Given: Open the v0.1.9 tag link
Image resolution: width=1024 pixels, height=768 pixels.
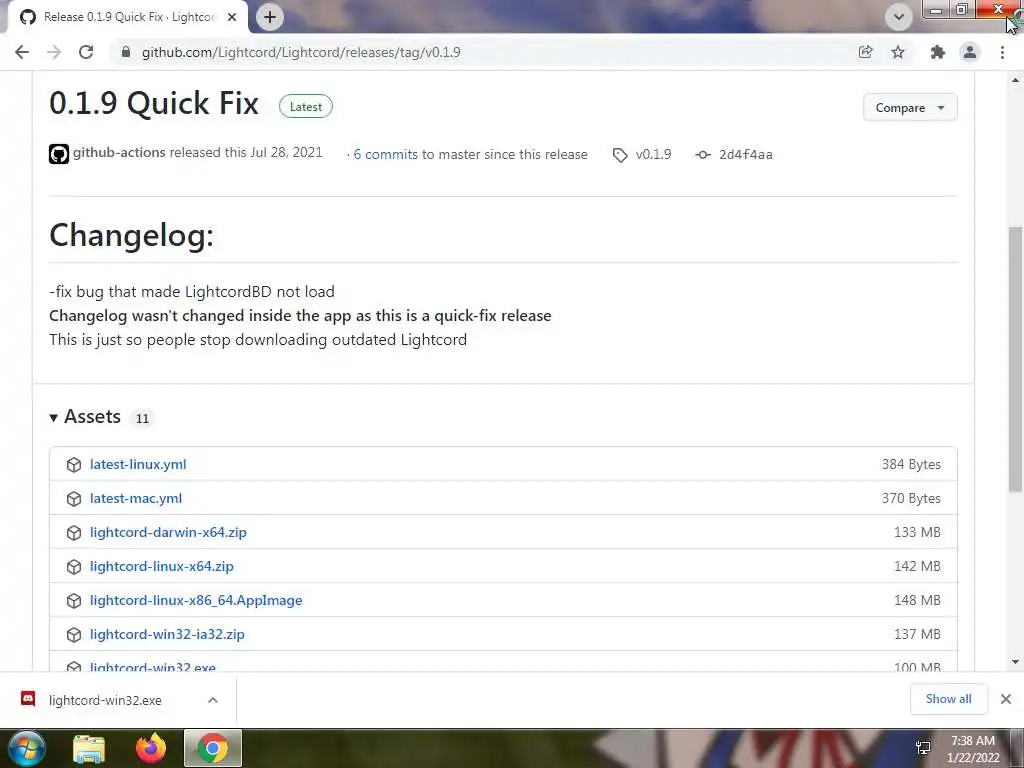Looking at the screenshot, I should point(653,155).
